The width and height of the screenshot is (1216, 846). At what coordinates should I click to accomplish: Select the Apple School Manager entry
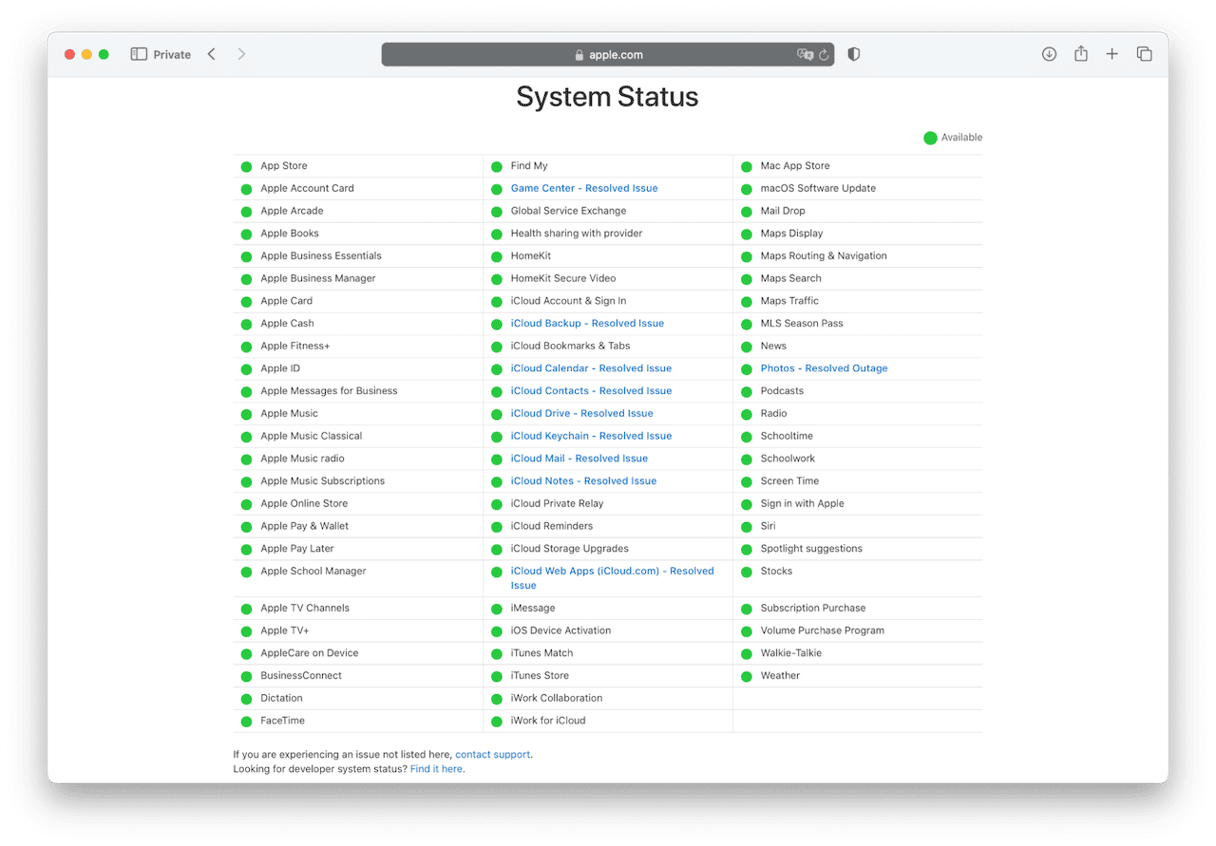click(x=313, y=571)
